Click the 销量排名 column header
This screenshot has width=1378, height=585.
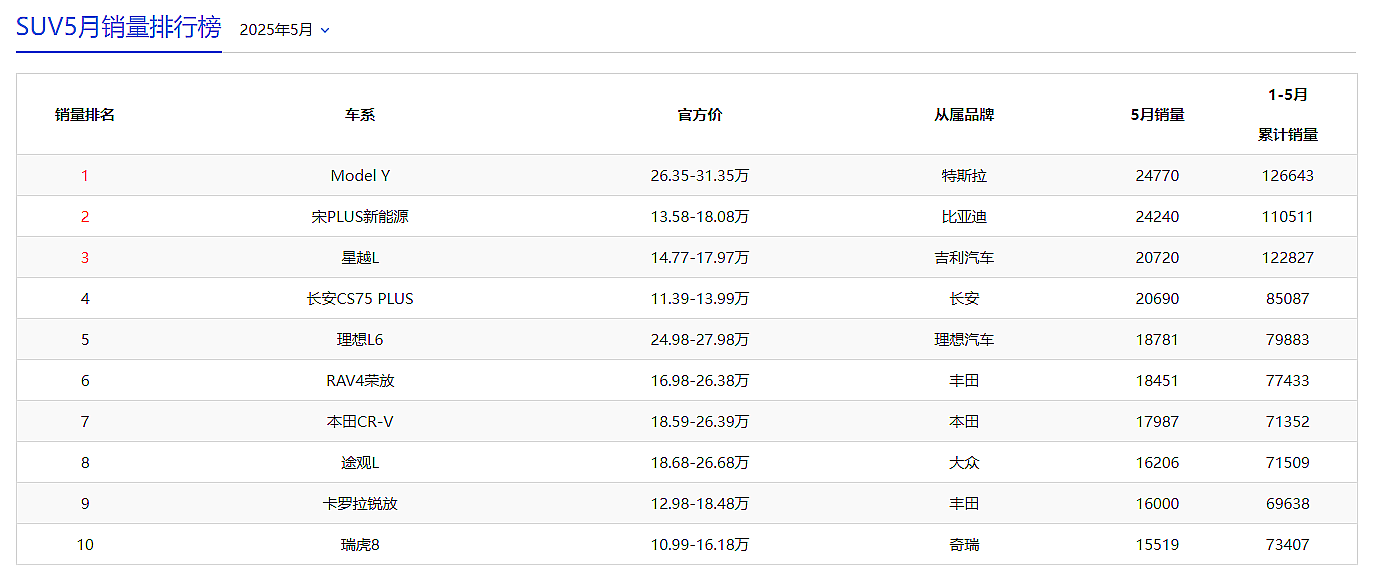pos(85,115)
